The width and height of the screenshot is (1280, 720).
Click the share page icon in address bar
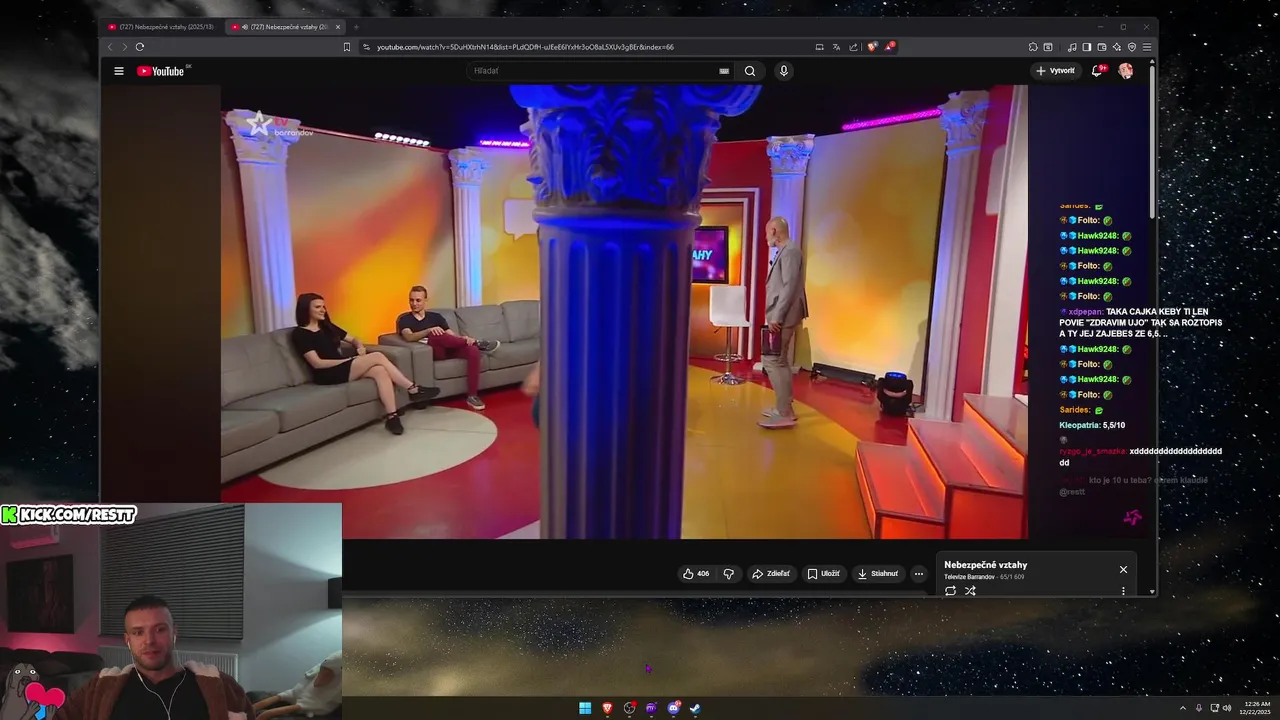click(x=853, y=47)
